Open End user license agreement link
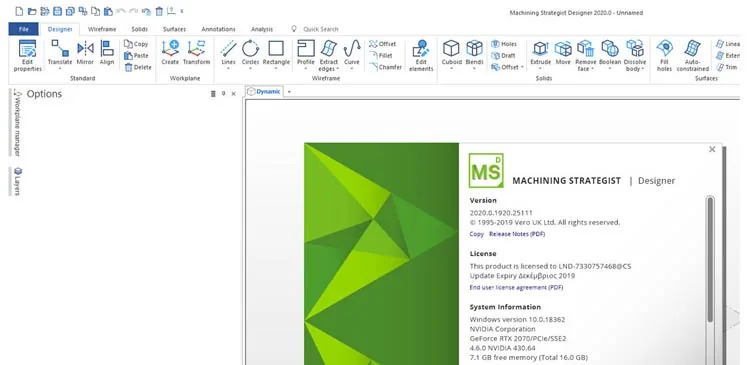 click(516, 288)
